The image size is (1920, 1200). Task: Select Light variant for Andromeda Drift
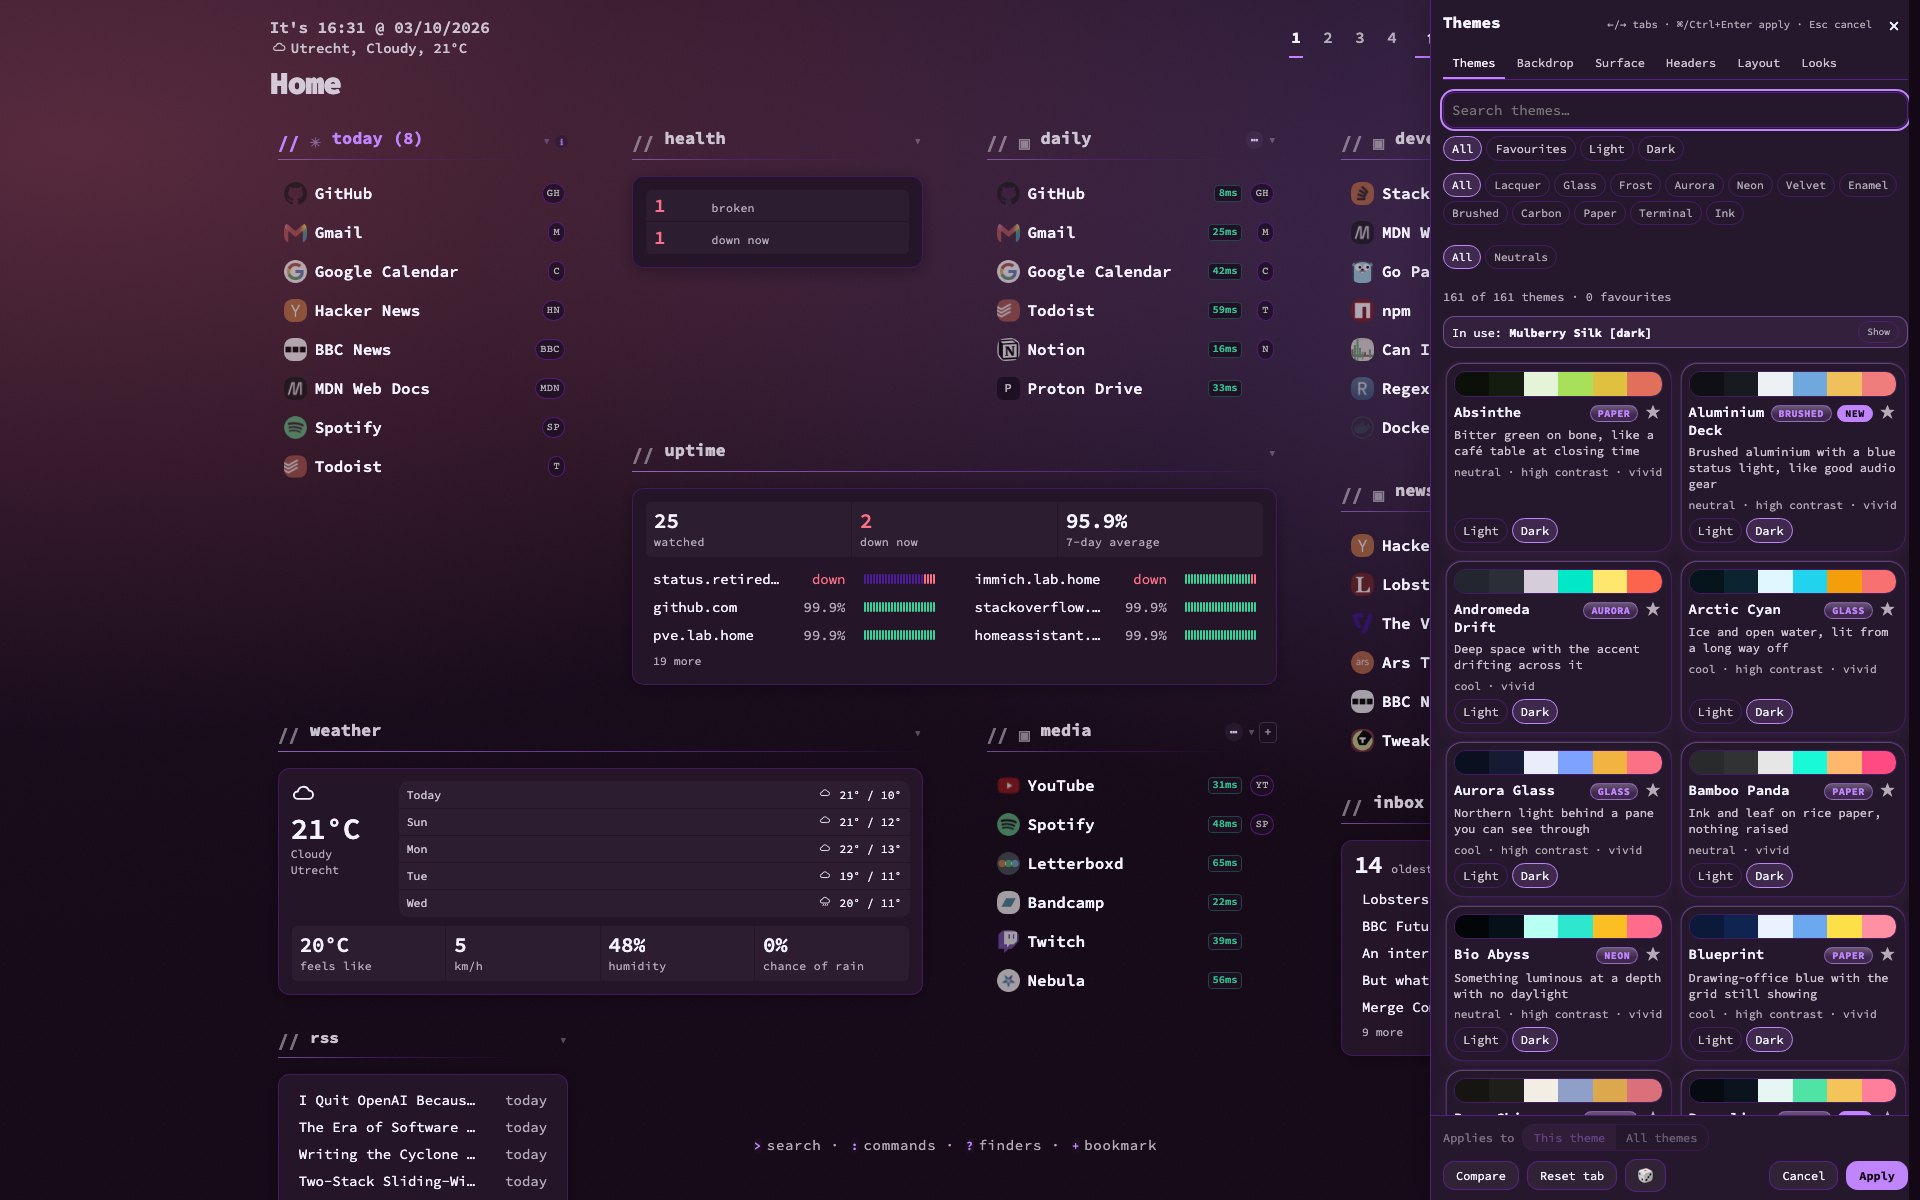click(x=1480, y=712)
